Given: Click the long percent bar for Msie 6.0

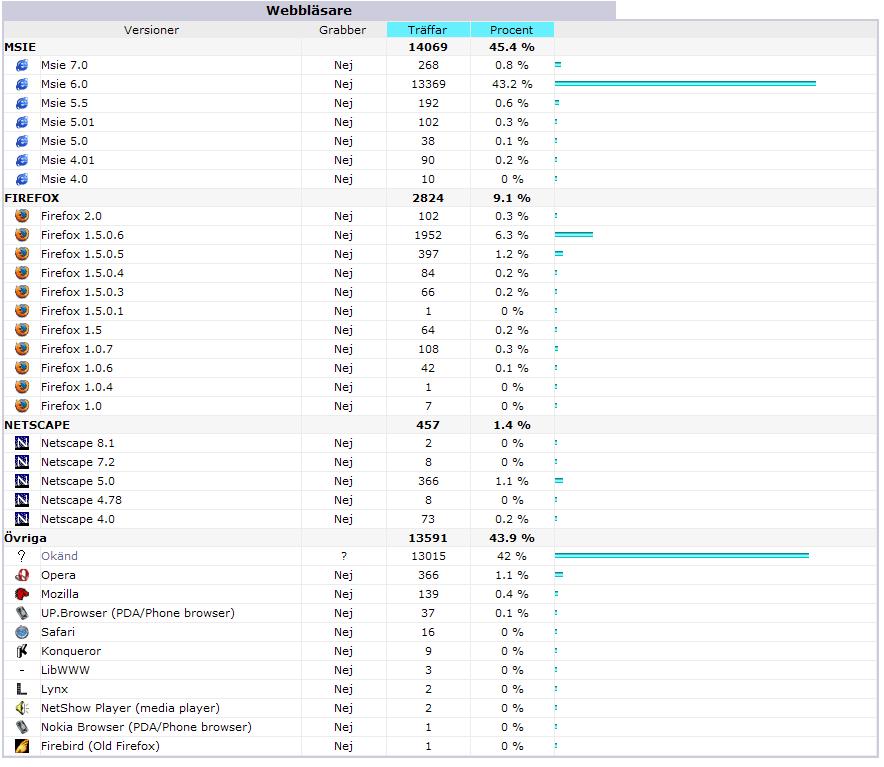Looking at the screenshot, I should click(x=685, y=83).
